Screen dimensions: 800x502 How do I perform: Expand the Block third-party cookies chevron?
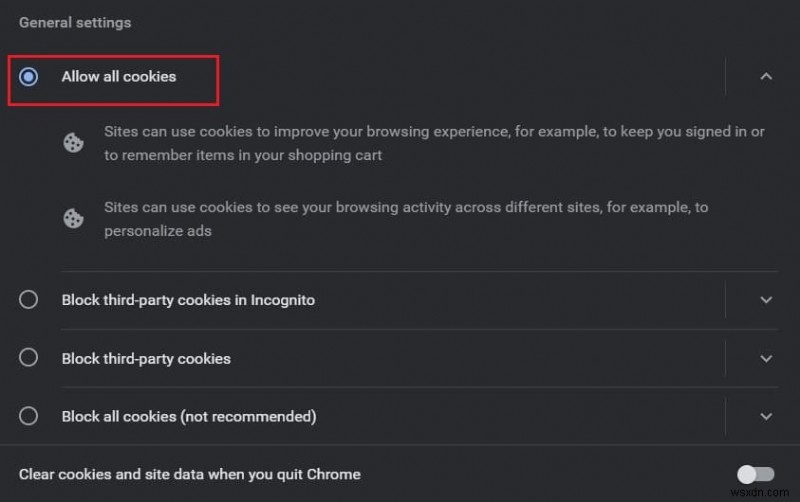click(766, 358)
